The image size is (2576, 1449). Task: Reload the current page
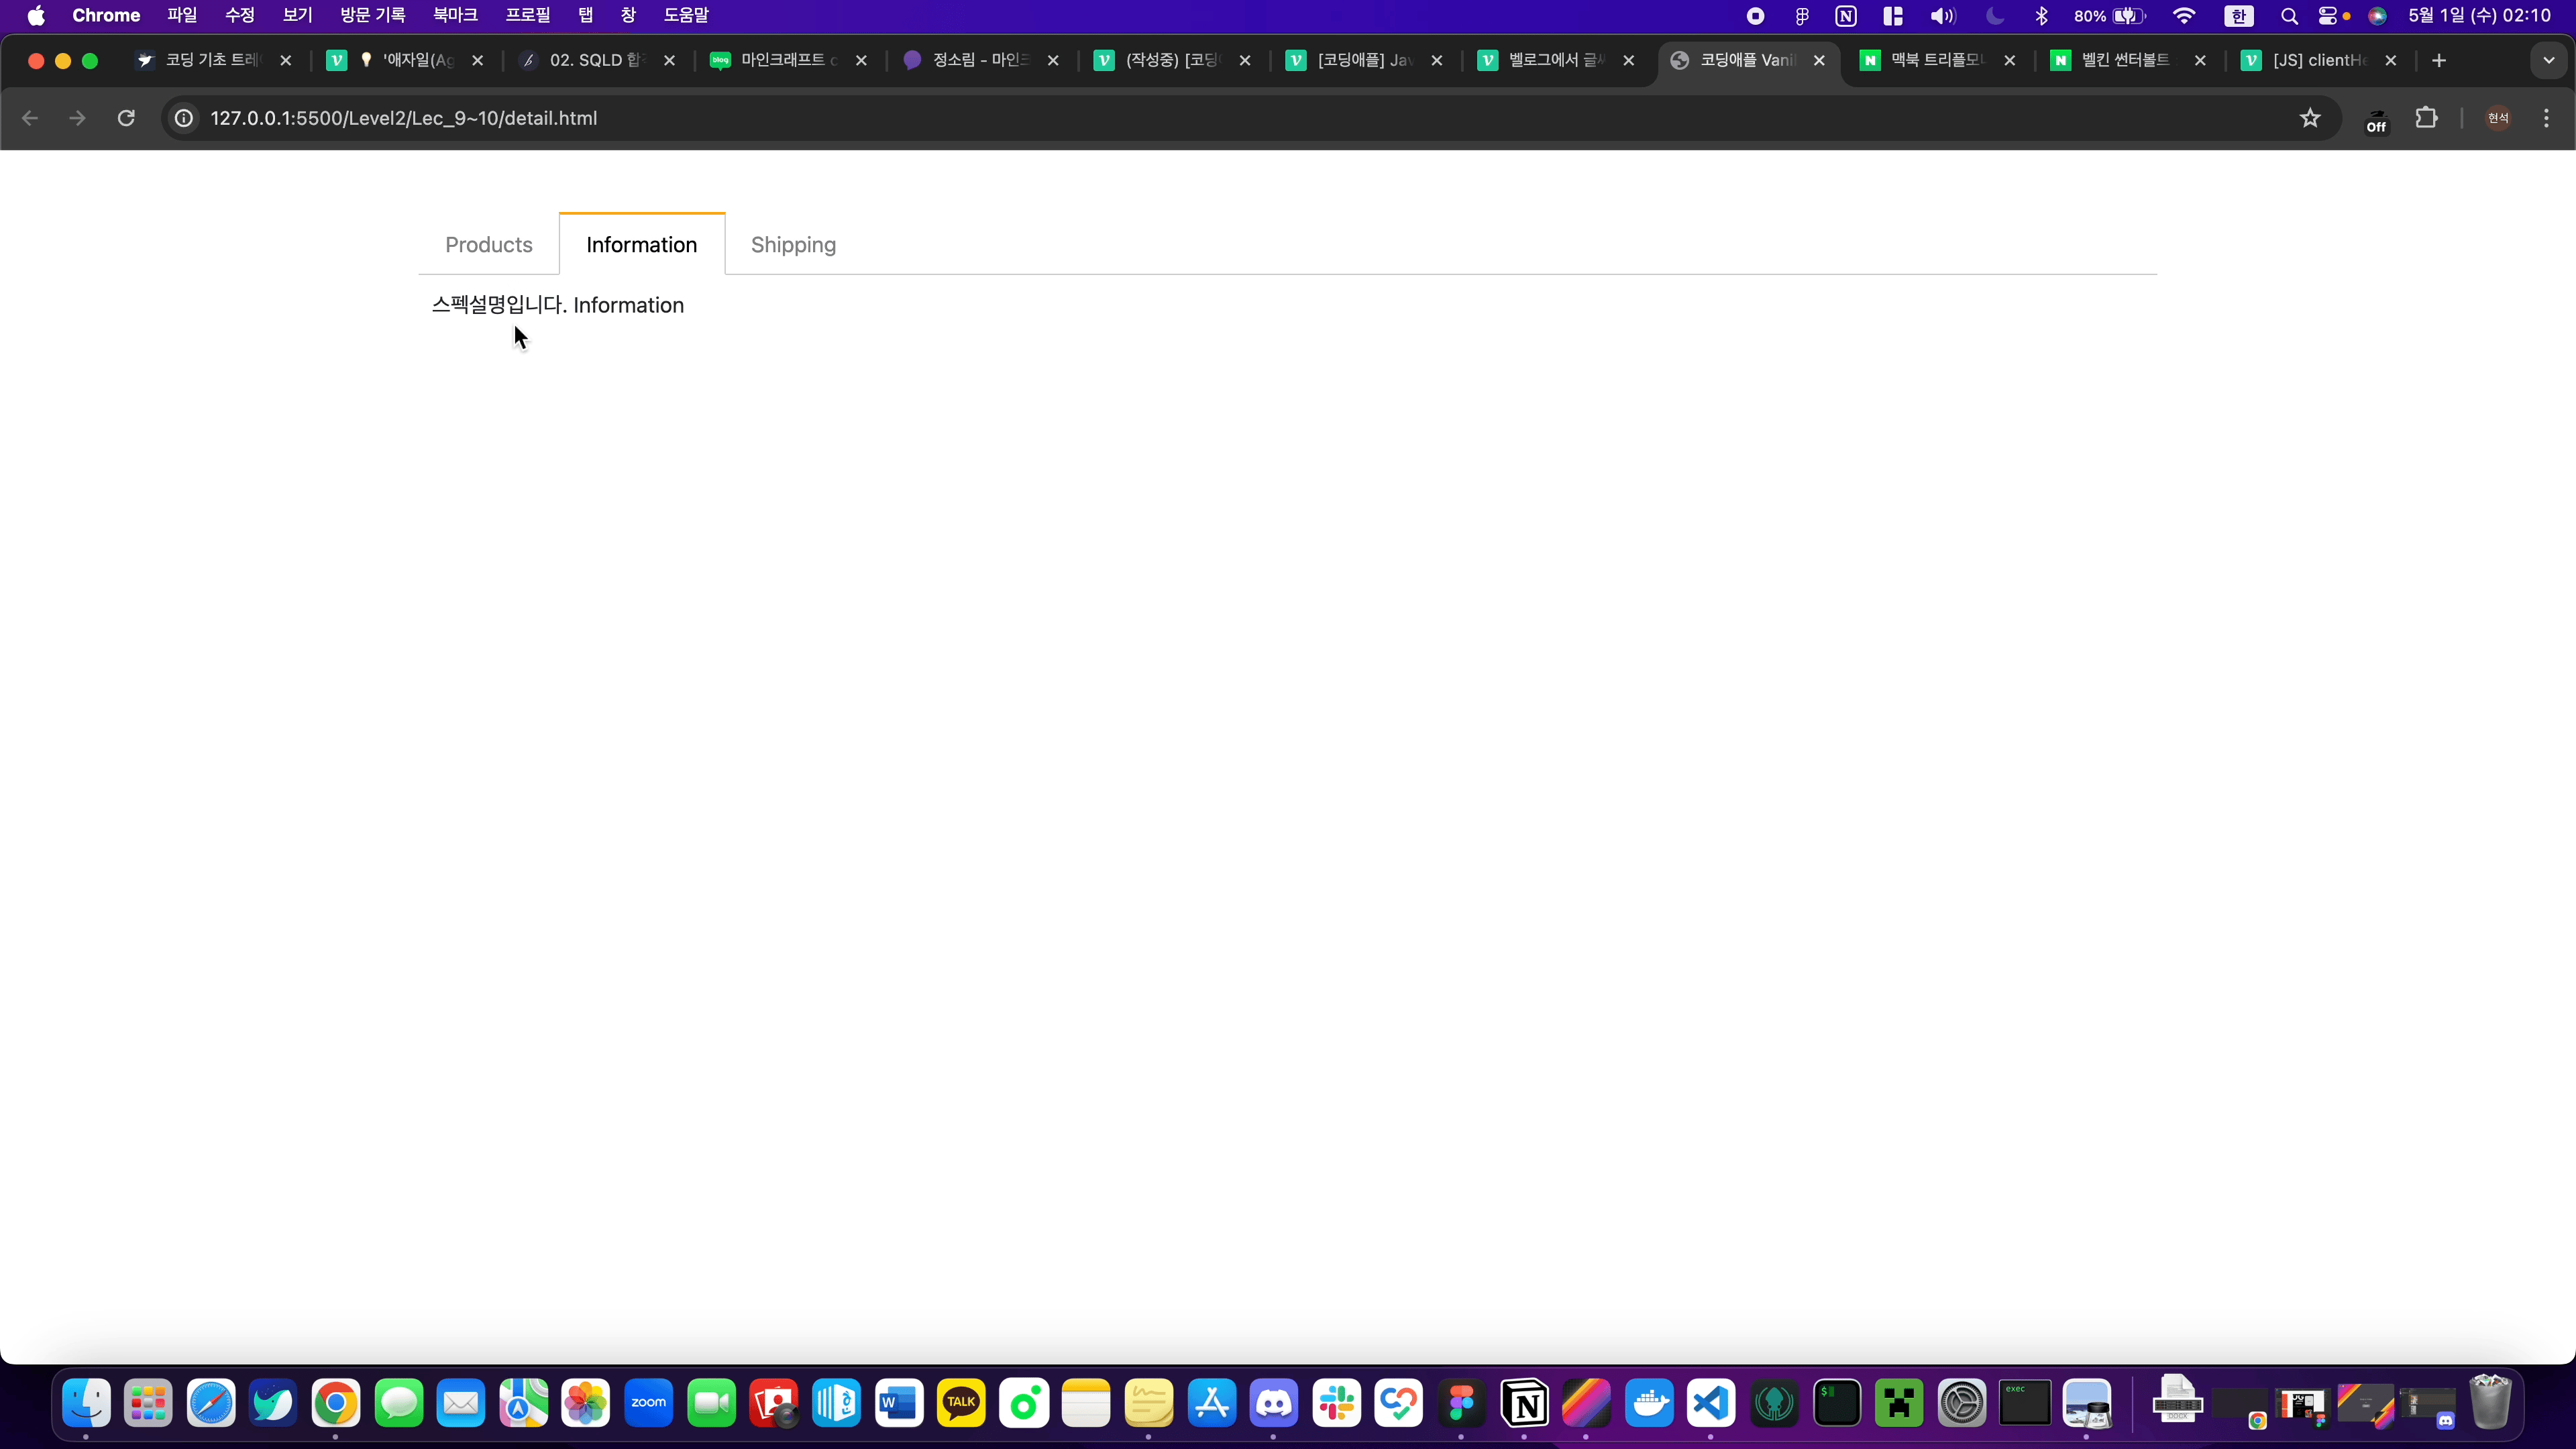click(126, 118)
